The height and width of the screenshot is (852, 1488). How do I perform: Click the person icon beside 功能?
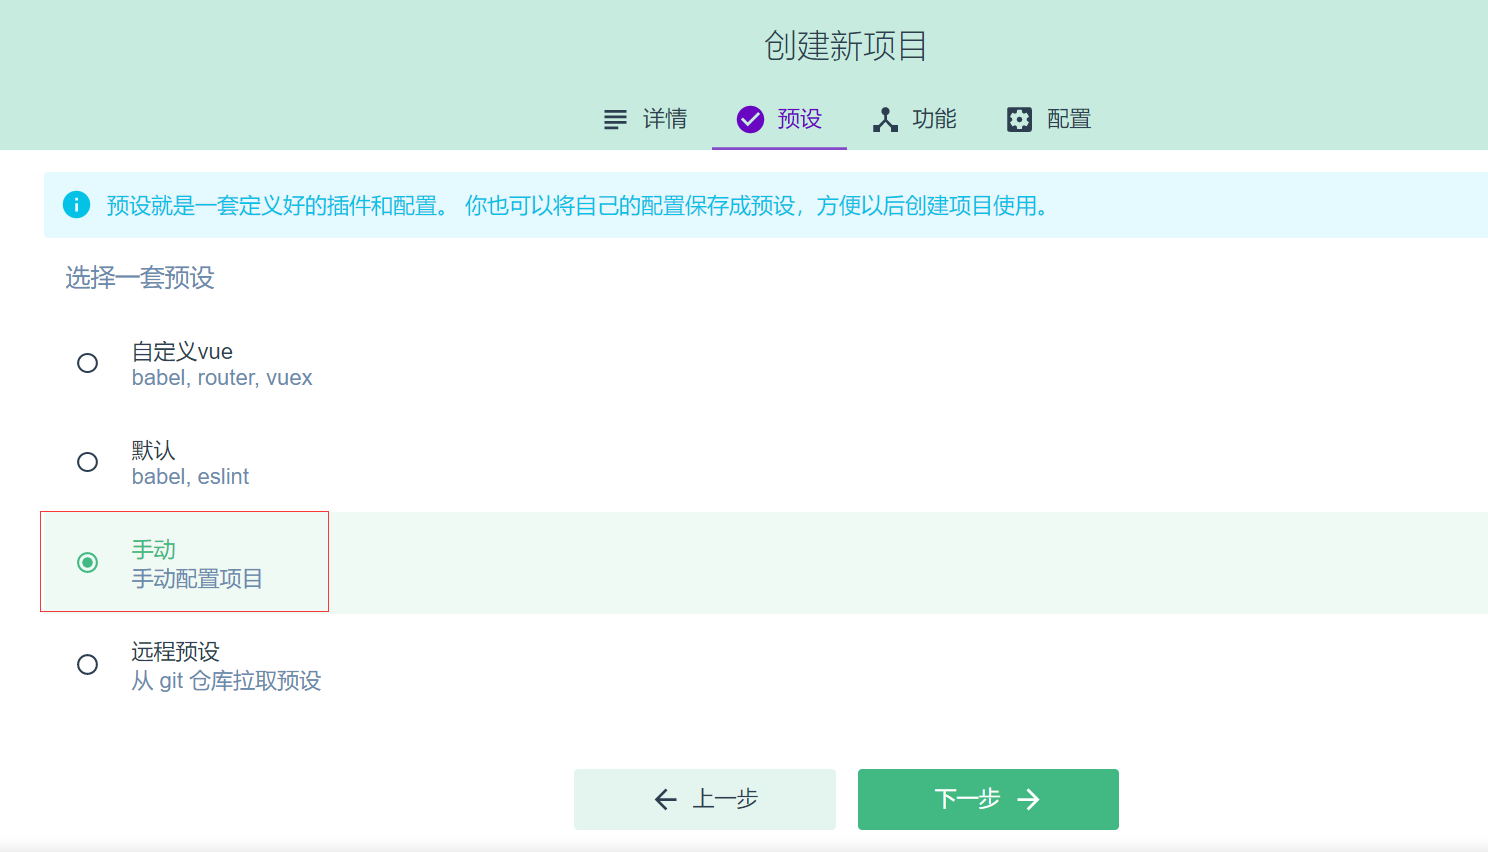(x=884, y=119)
